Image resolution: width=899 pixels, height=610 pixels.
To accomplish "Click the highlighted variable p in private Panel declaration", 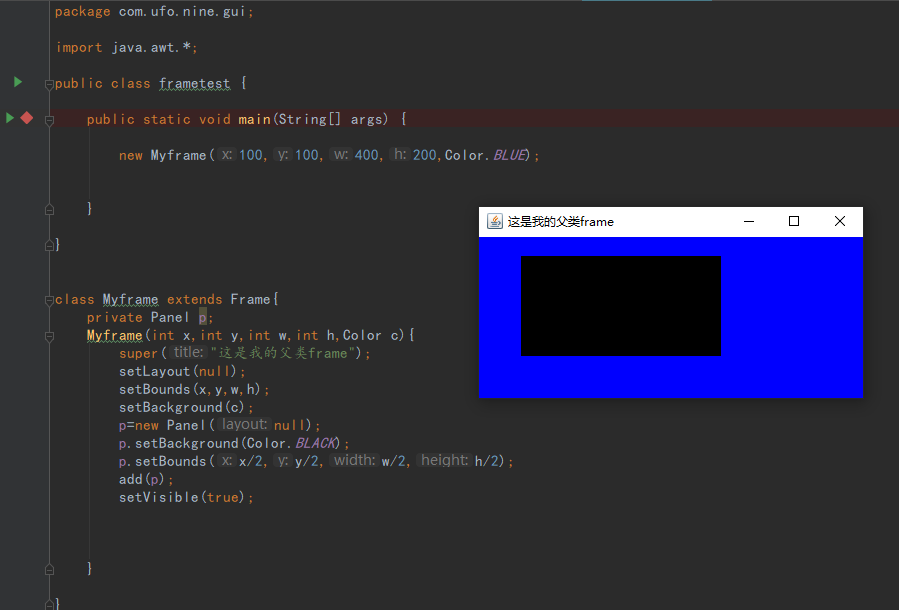I will 202,318.
